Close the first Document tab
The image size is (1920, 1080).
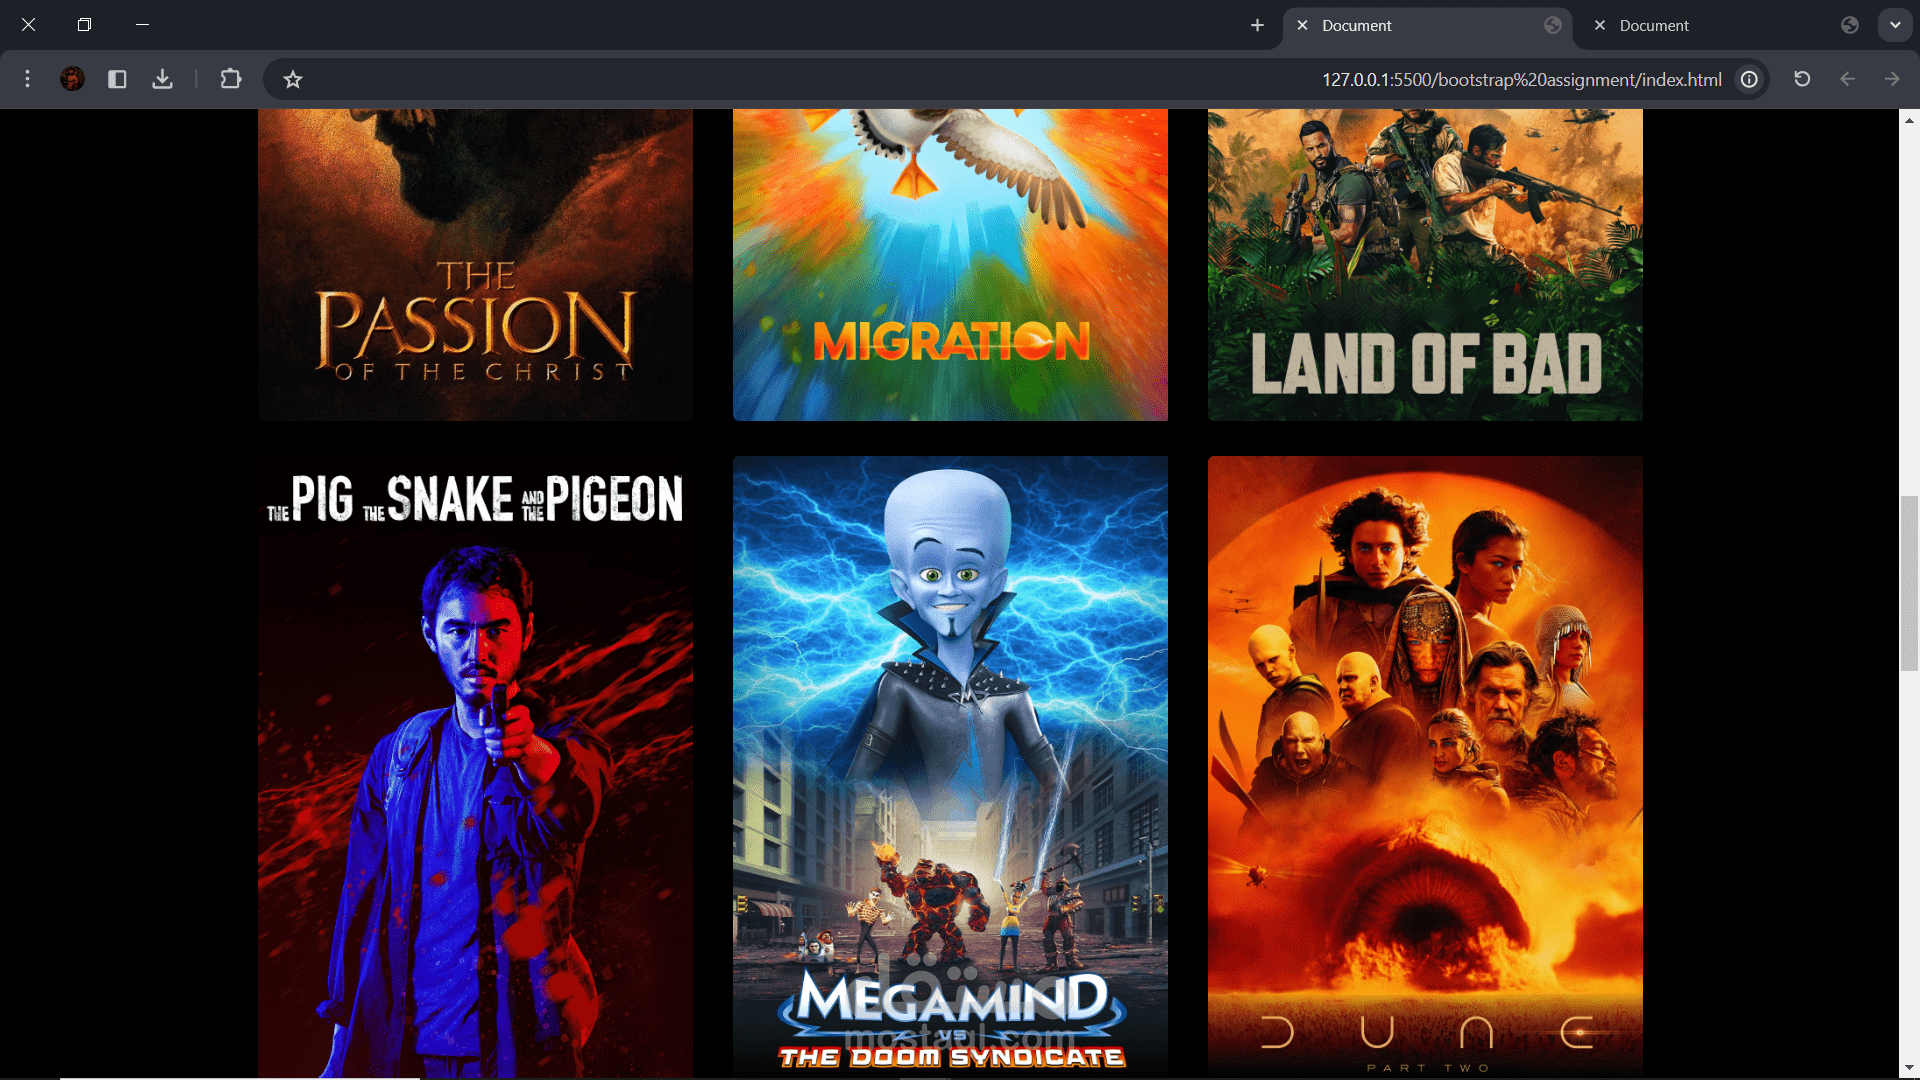1302,26
